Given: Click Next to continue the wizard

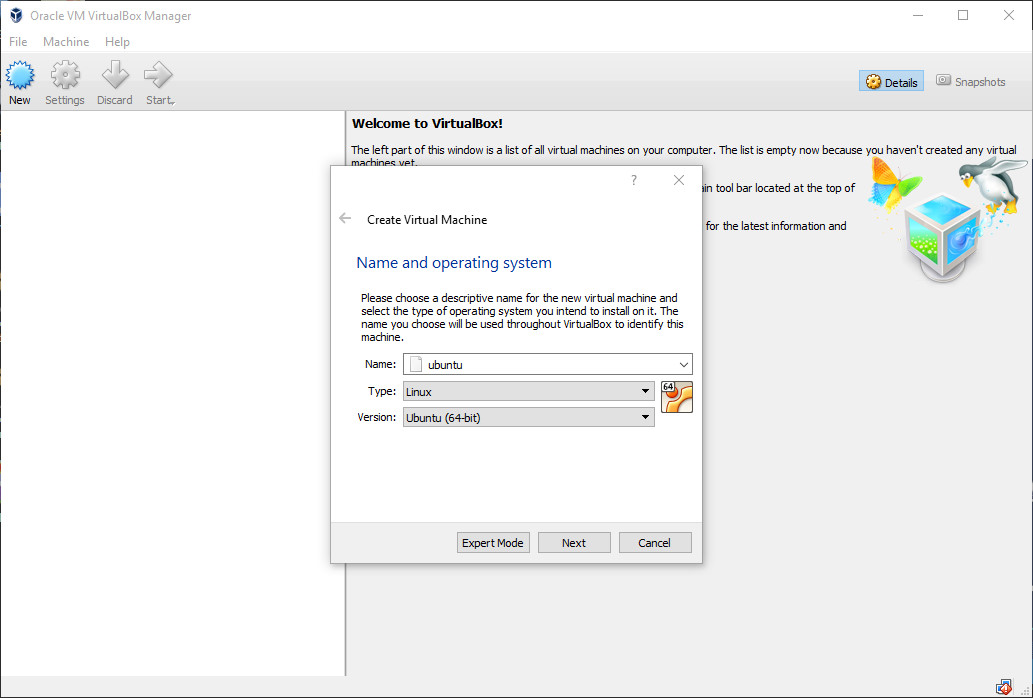Looking at the screenshot, I should 574,543.
